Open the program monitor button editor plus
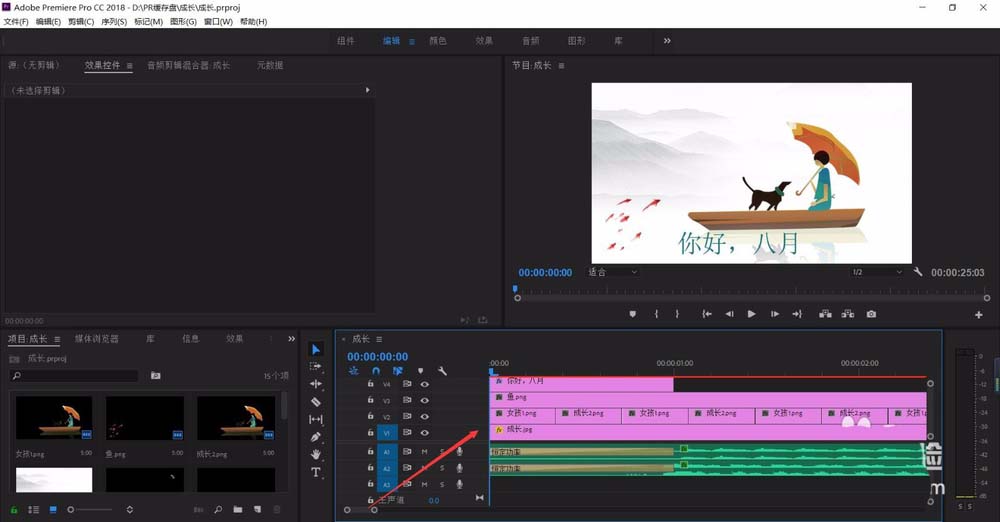Image resolution: width=1000 pixels, height=522 pixels. pyautogui.click(x=978, y=315)
